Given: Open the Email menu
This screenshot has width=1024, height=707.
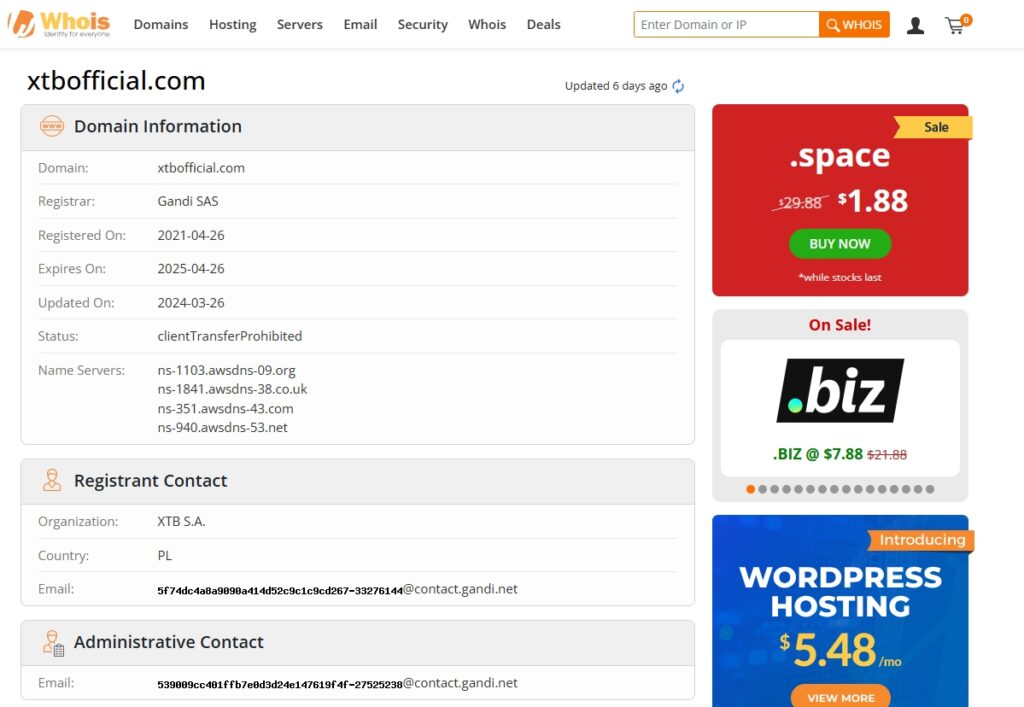Looking at the screenshot, I should [x=360, y=25].
